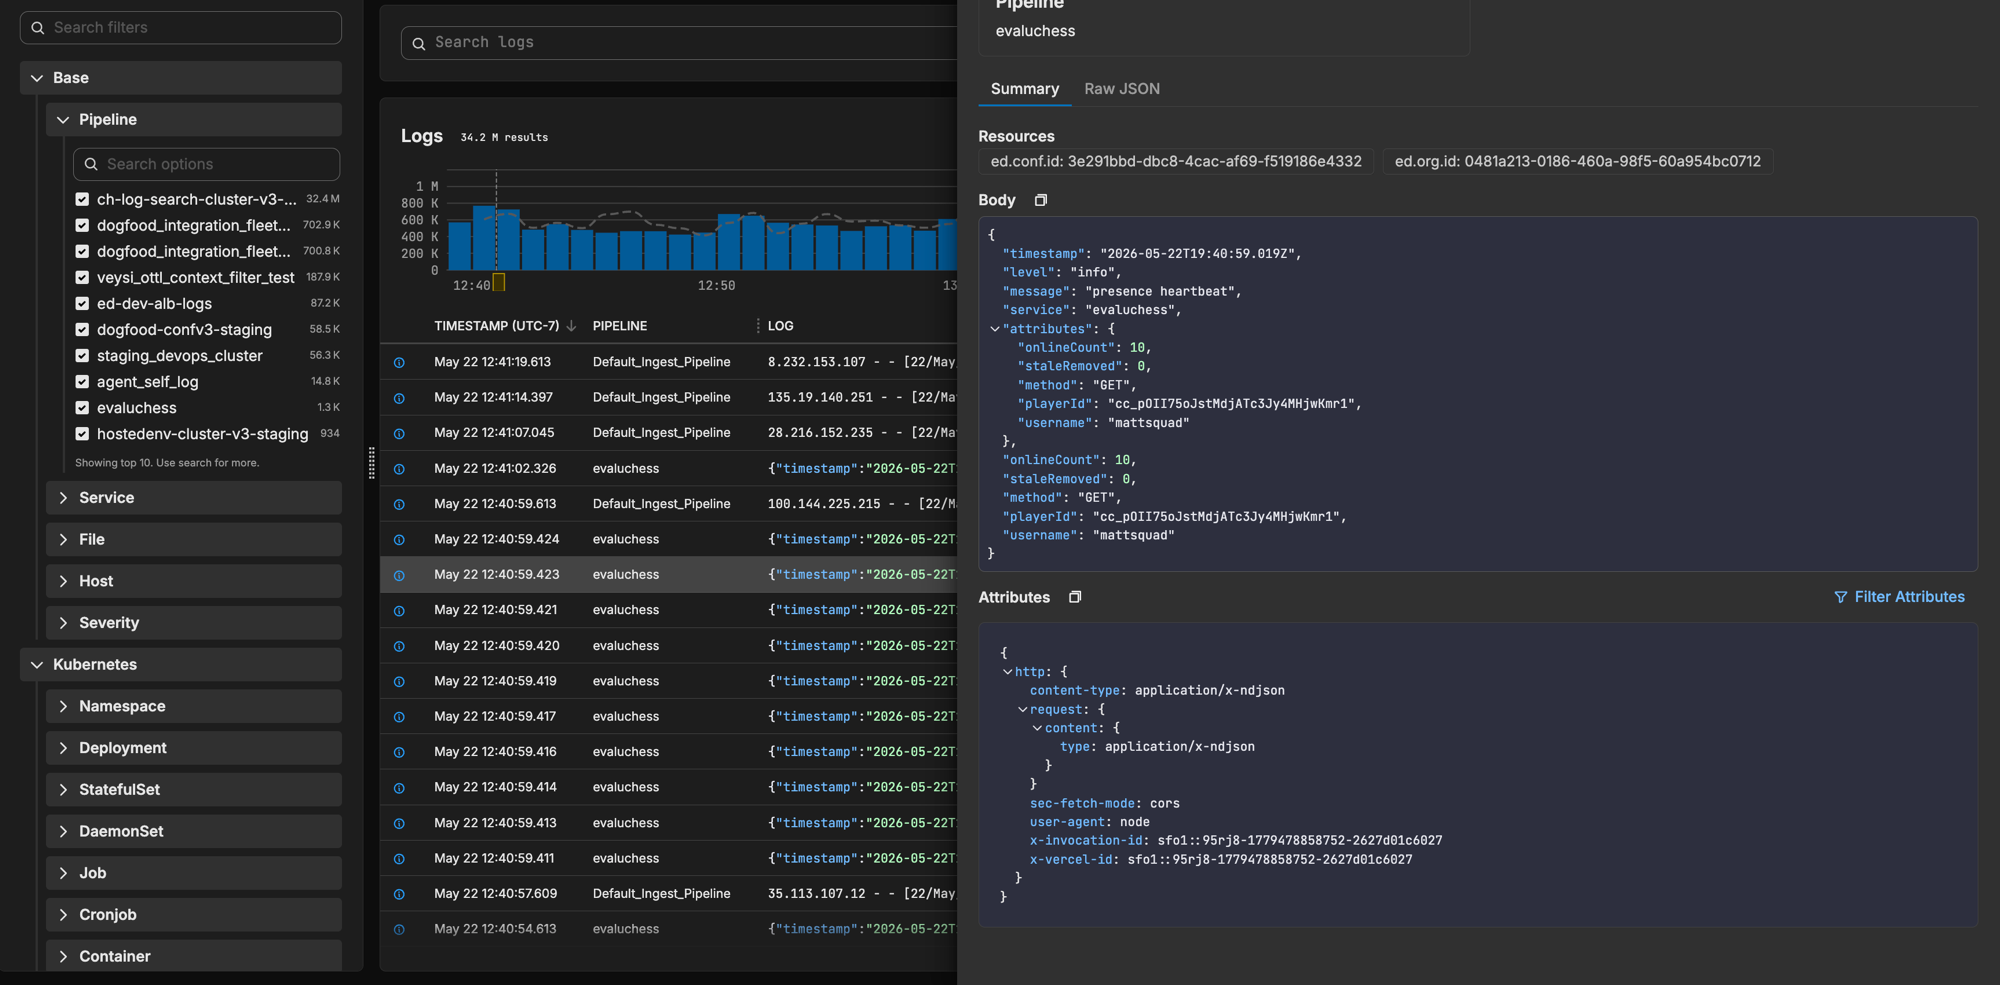Collapse the Base filter group
Screen dimensions: 2000x985
pyautogui.click(x=181, y=78)
